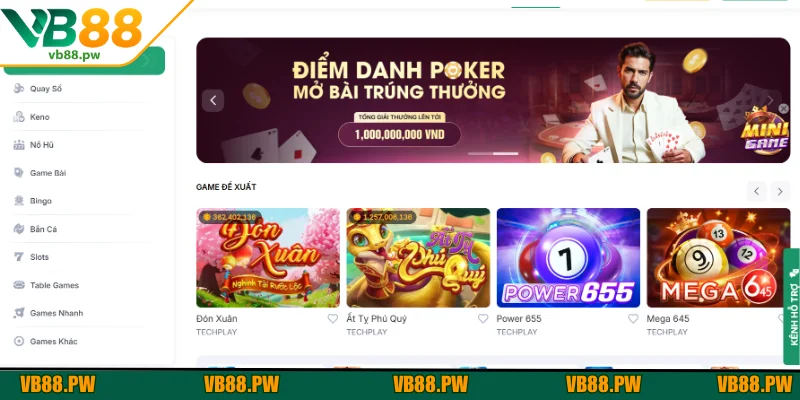
Task: Favorite the Đón Xuân game heart
Action: 333,319
